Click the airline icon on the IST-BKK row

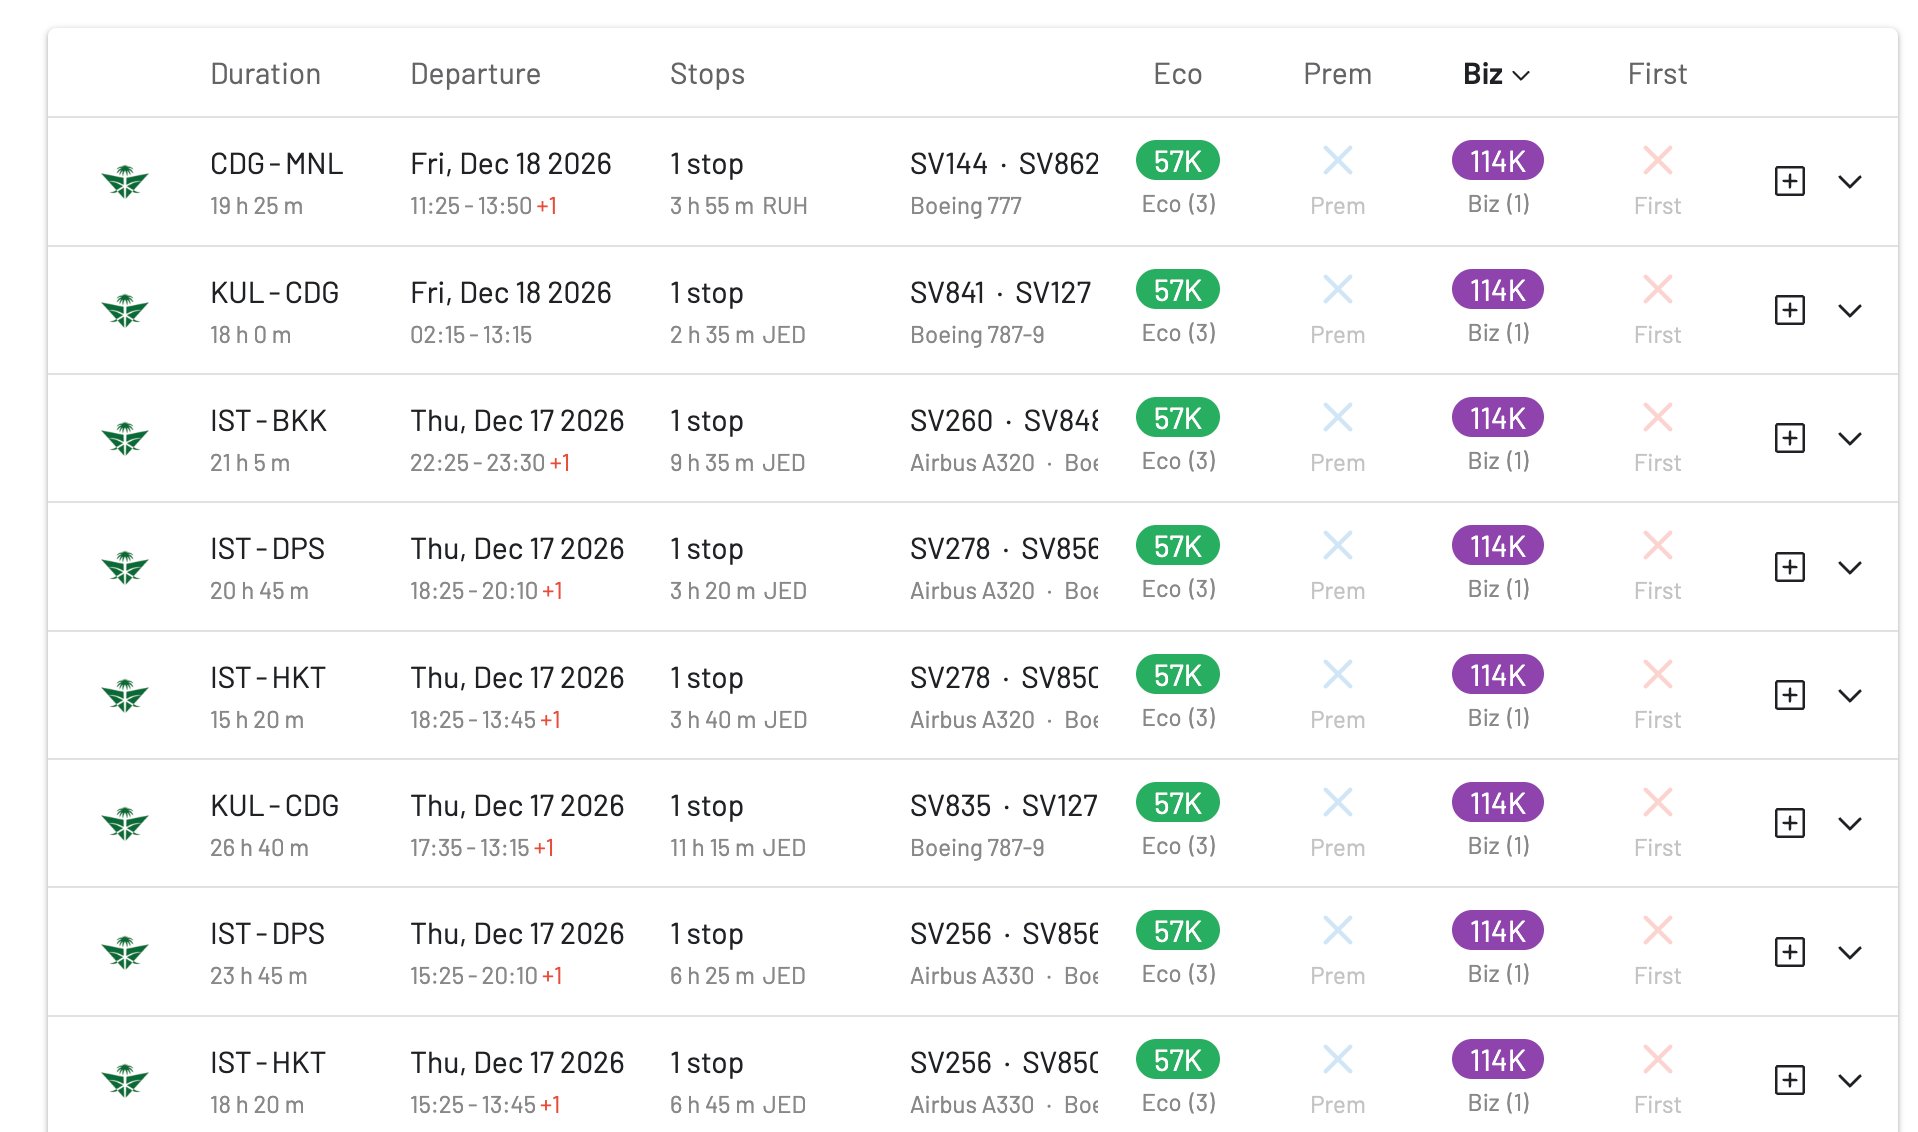coord(124,438)
